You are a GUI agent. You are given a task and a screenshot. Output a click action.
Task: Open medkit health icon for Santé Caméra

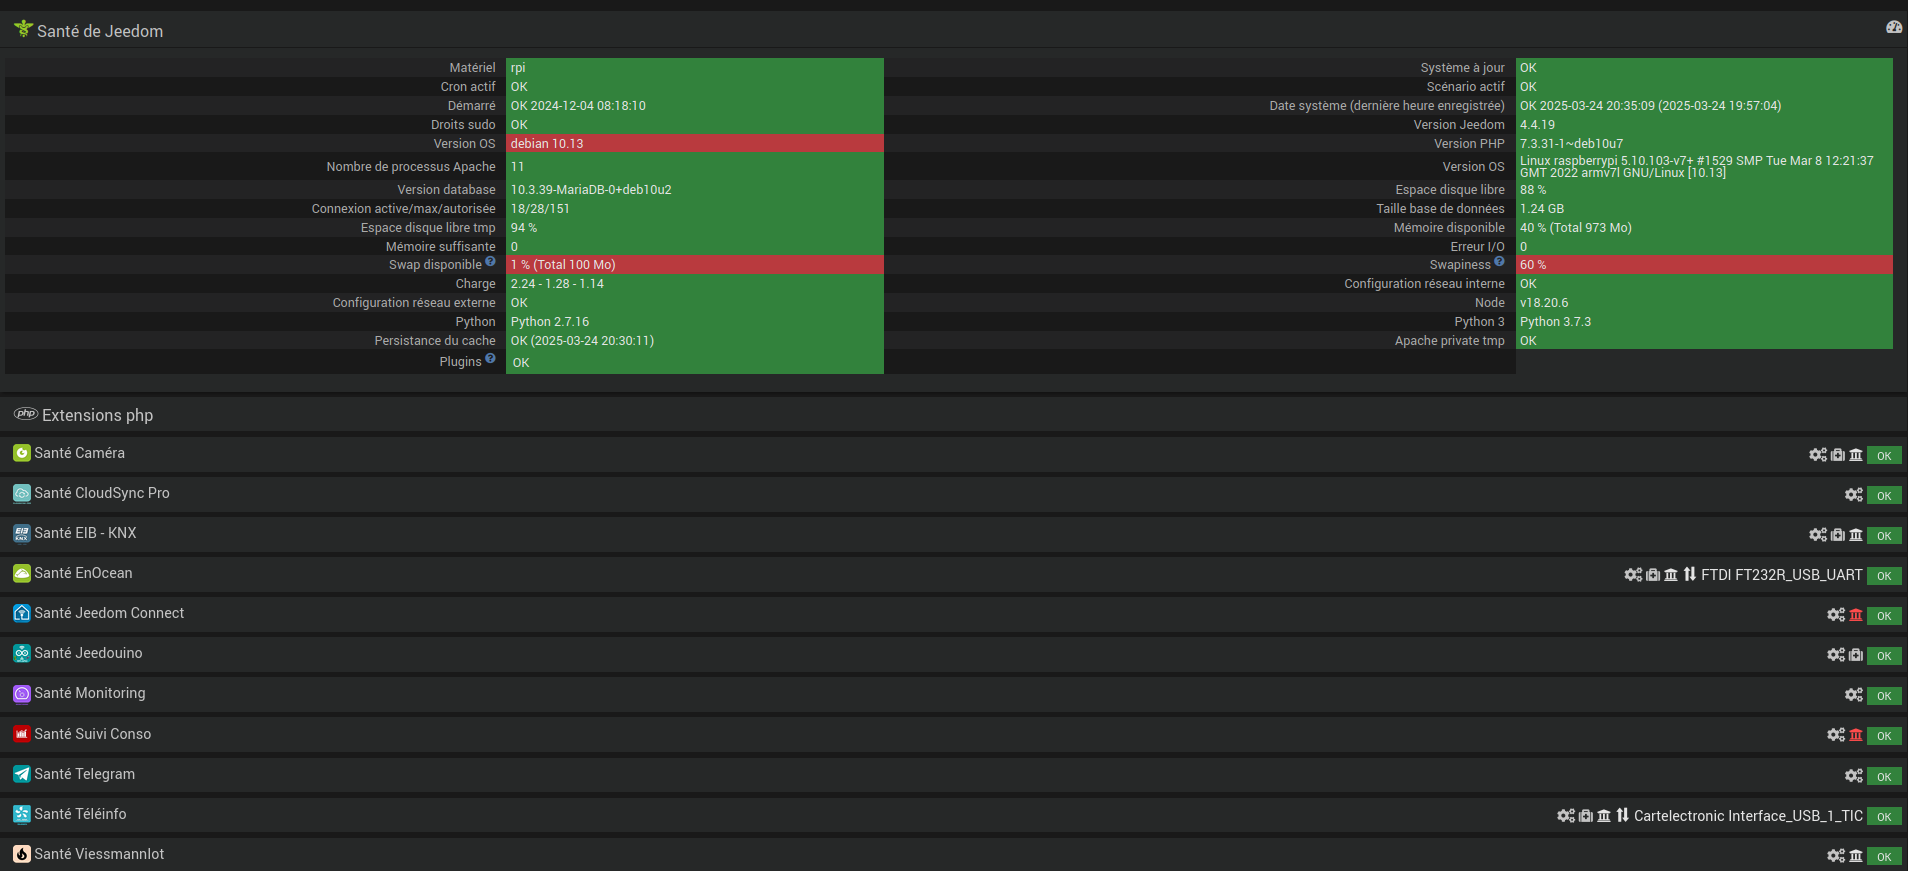click(x=1838, y=454)
